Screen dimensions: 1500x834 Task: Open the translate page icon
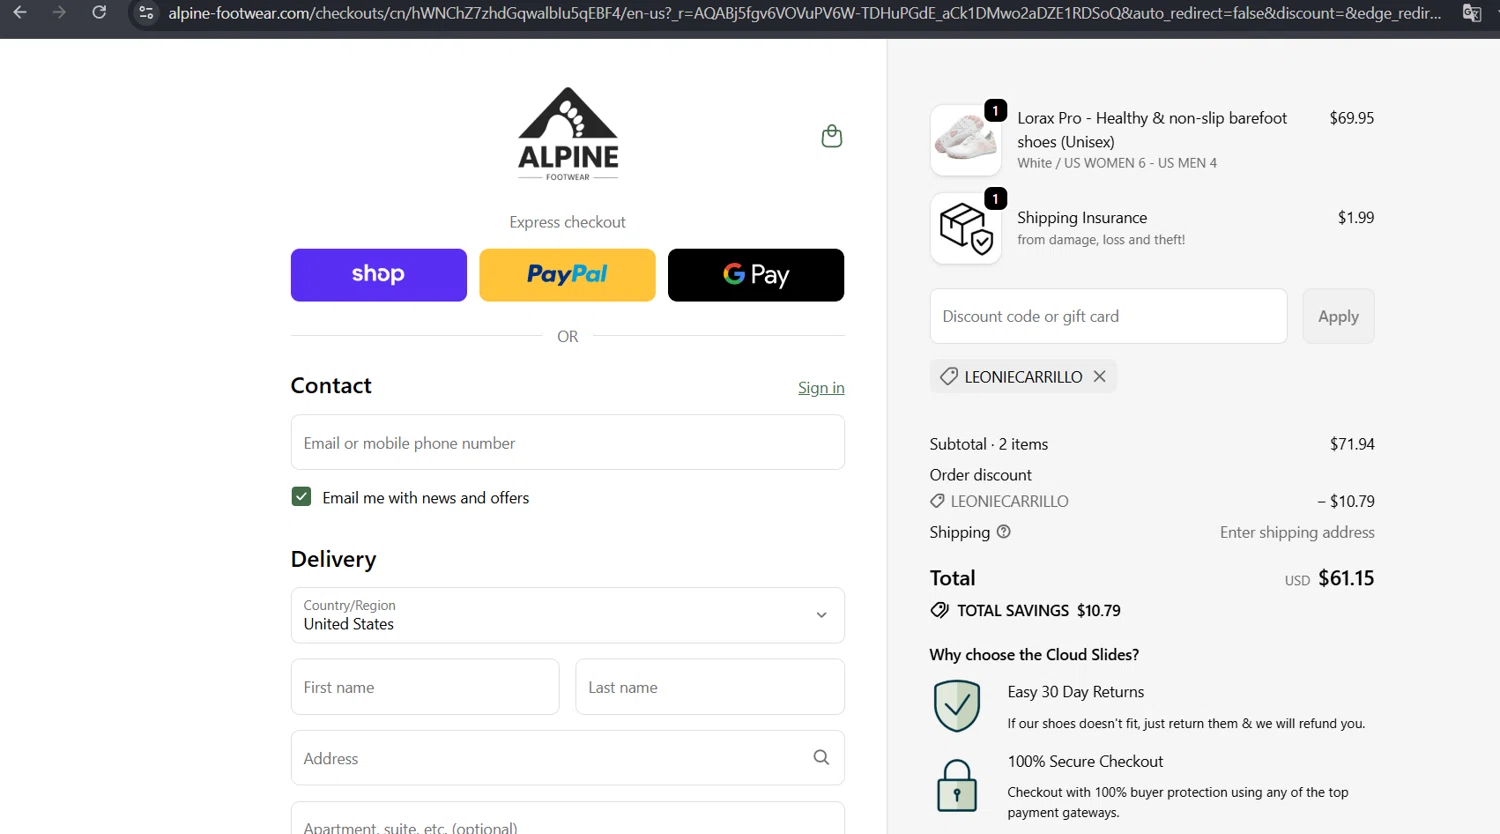(1472, 13)
